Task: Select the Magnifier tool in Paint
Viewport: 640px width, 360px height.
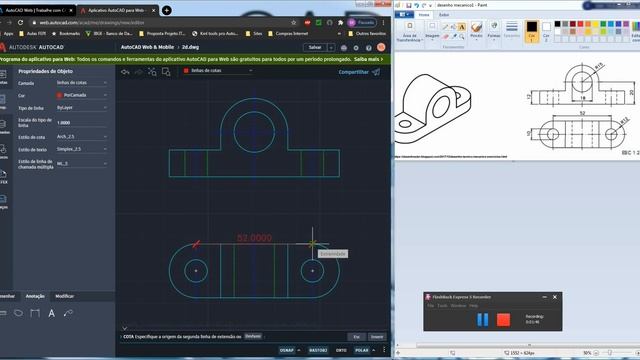Action: [x=462, y=36]
